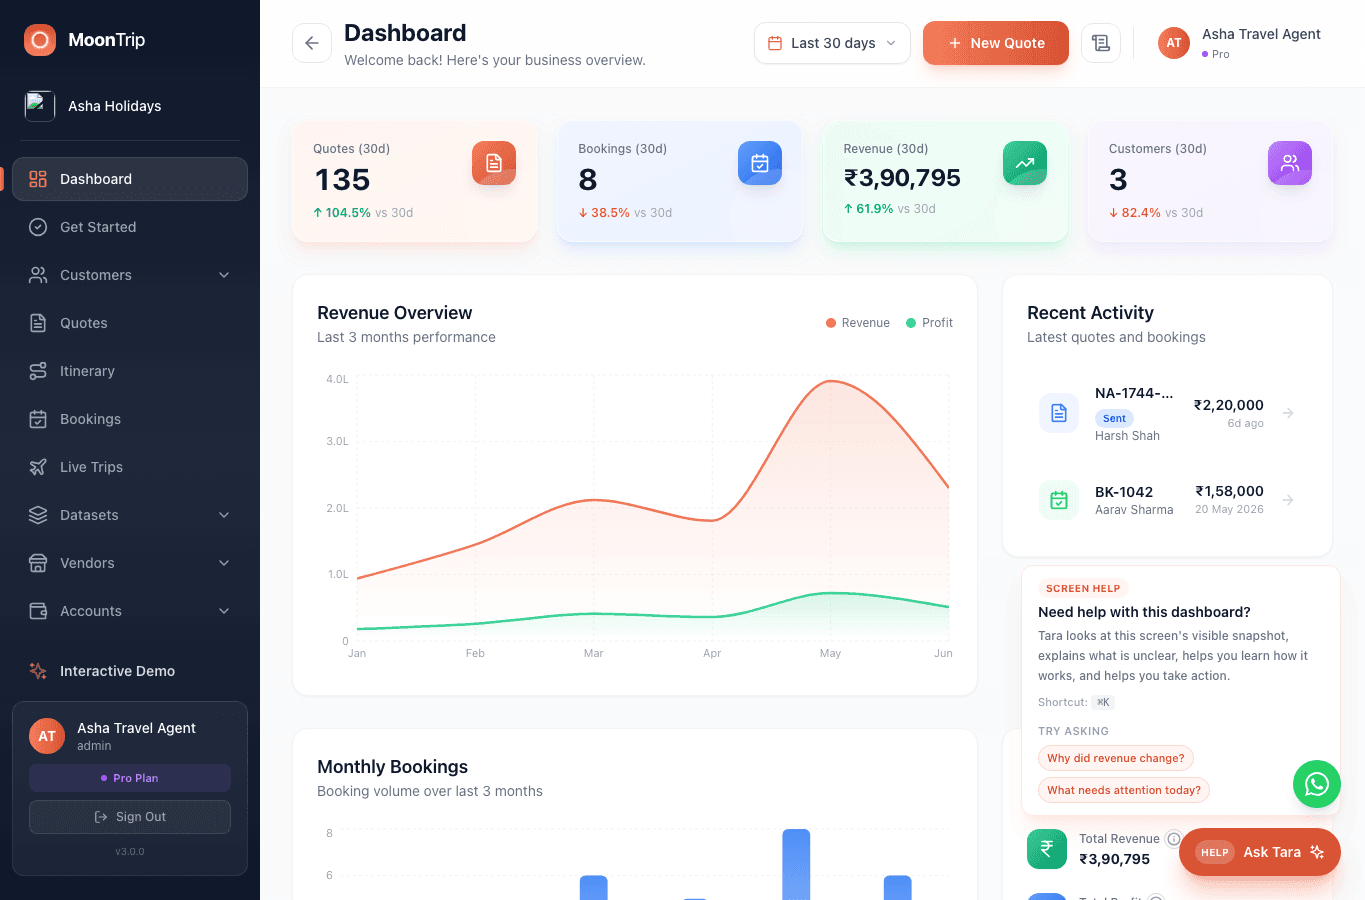This screenshot has width=1365, height=900.
Task: Click Aarav Sharma under BK-1042
Action: click(1134, 510)
